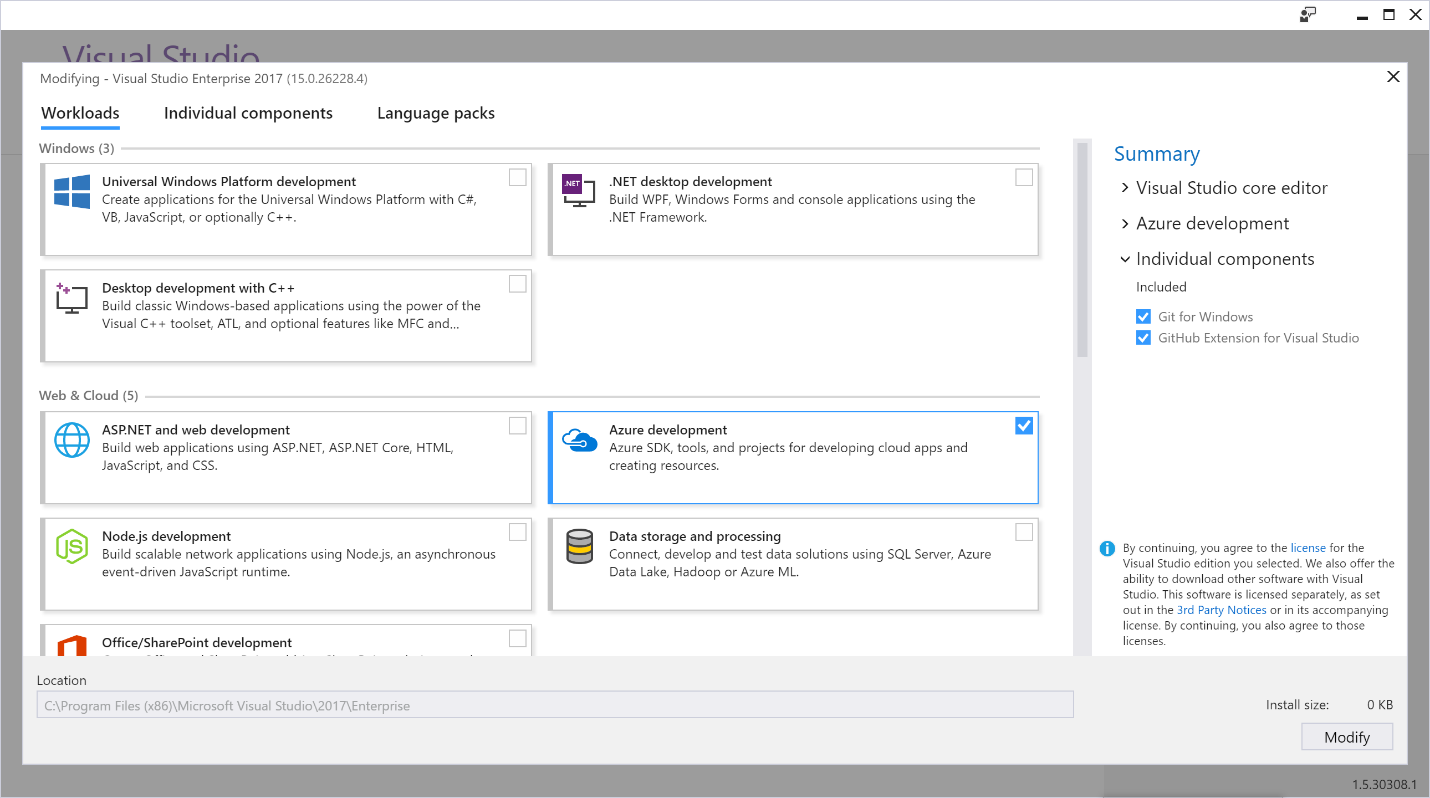
Task: Open Language packs tab
Action: coord(436,113)
